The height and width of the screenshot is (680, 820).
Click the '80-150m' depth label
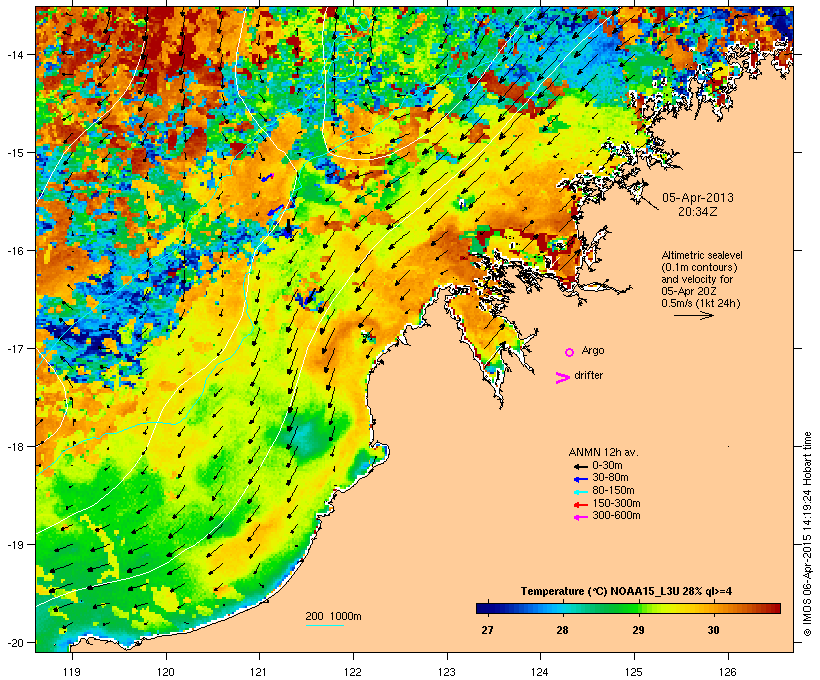pos(613,491)
